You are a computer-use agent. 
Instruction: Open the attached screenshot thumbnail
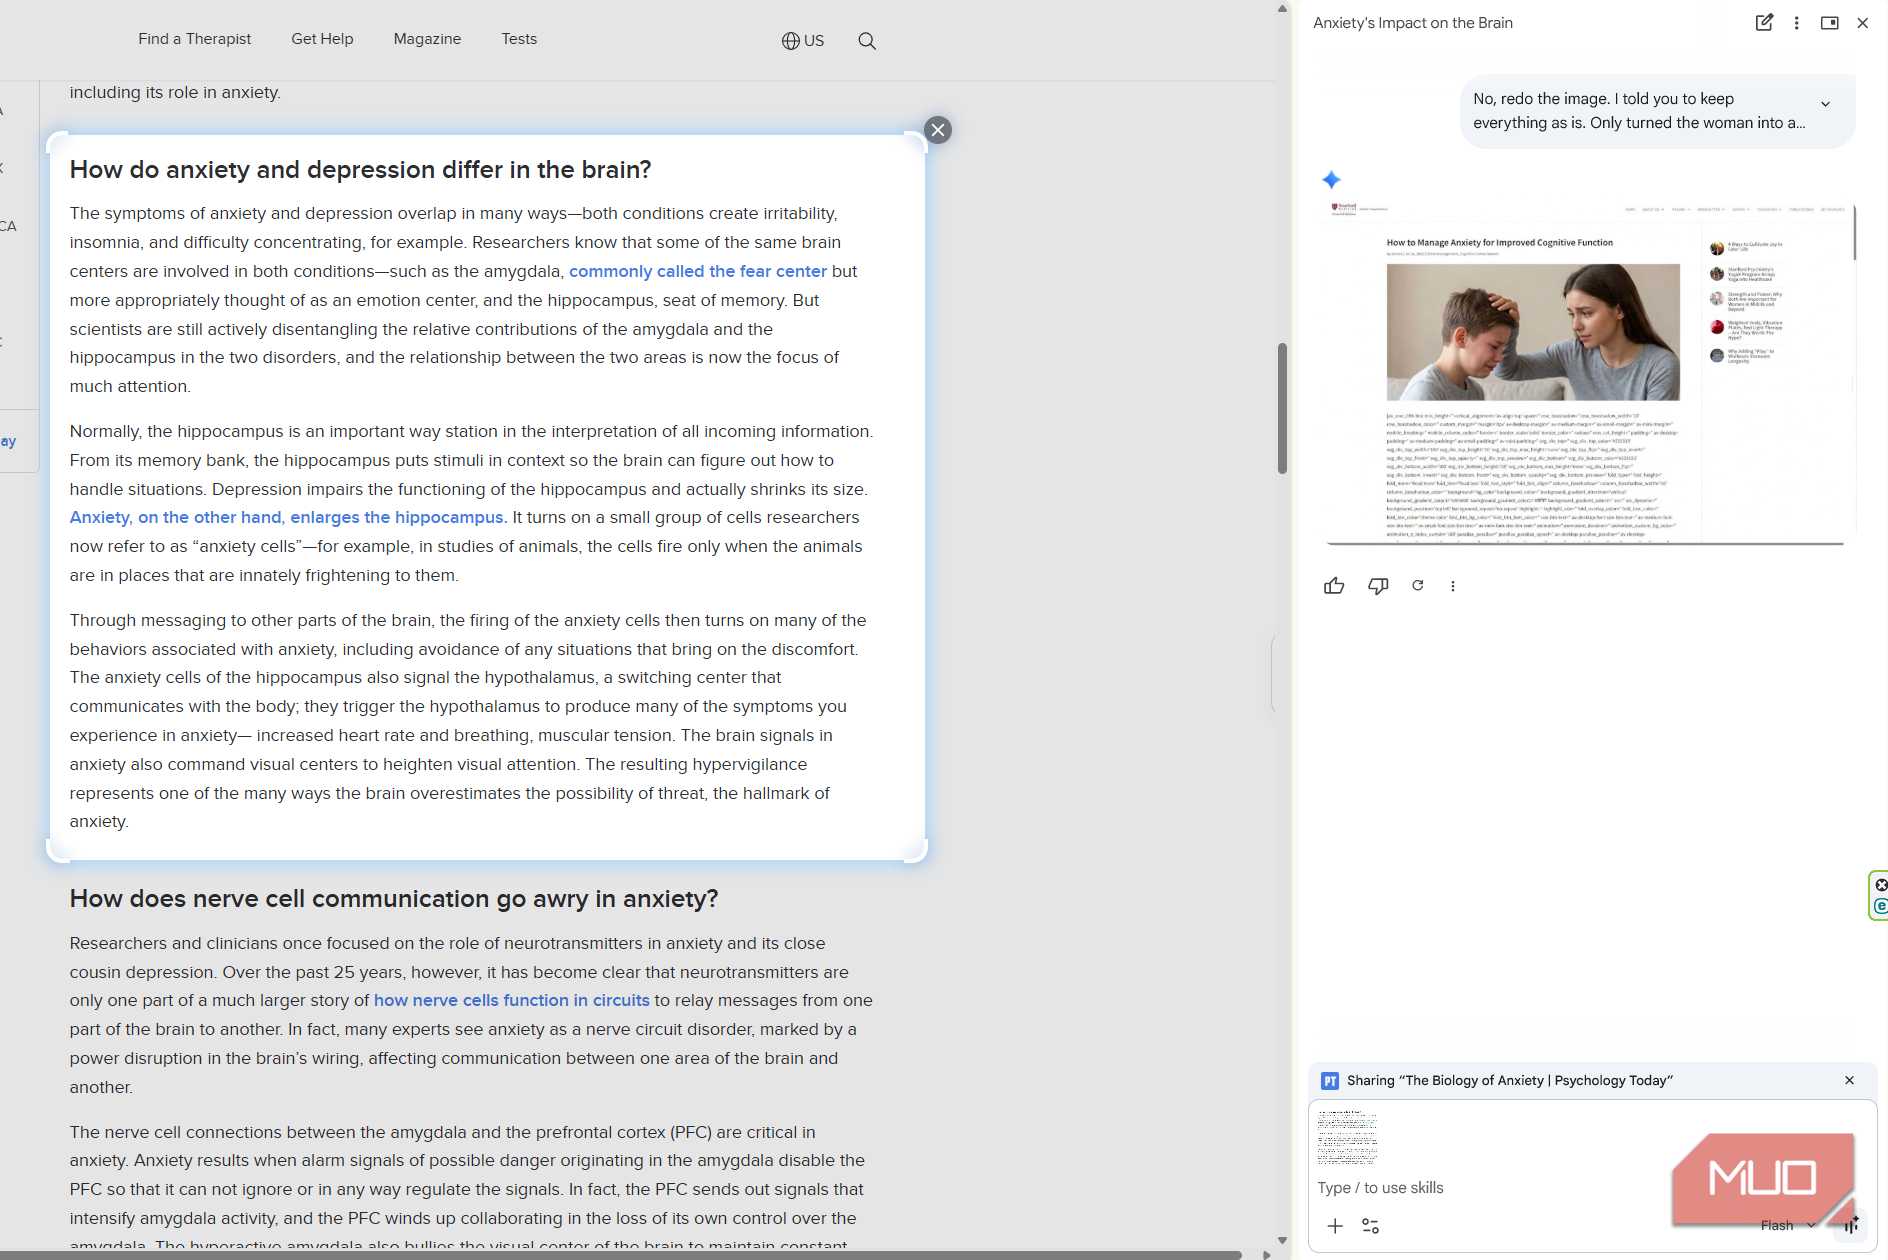pos(1347,1137)
